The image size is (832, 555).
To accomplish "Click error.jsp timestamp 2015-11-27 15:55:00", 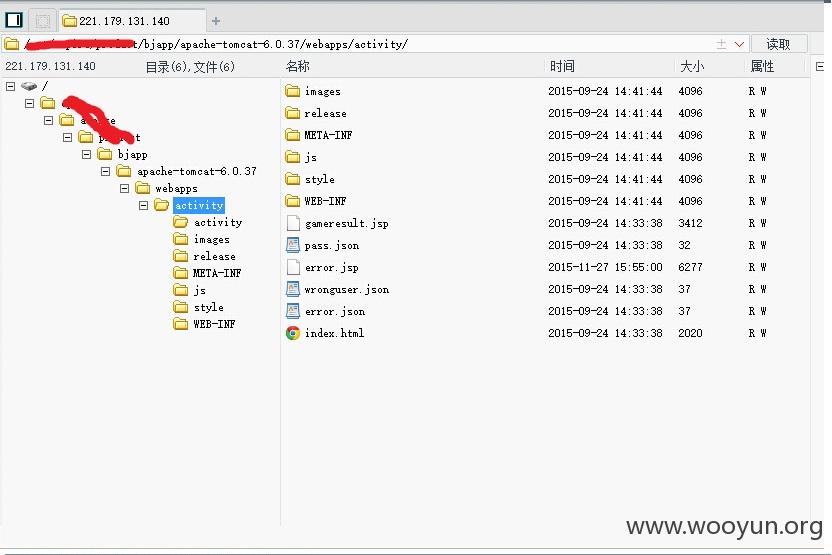I will pyautogui.click(x=605, y=267).
